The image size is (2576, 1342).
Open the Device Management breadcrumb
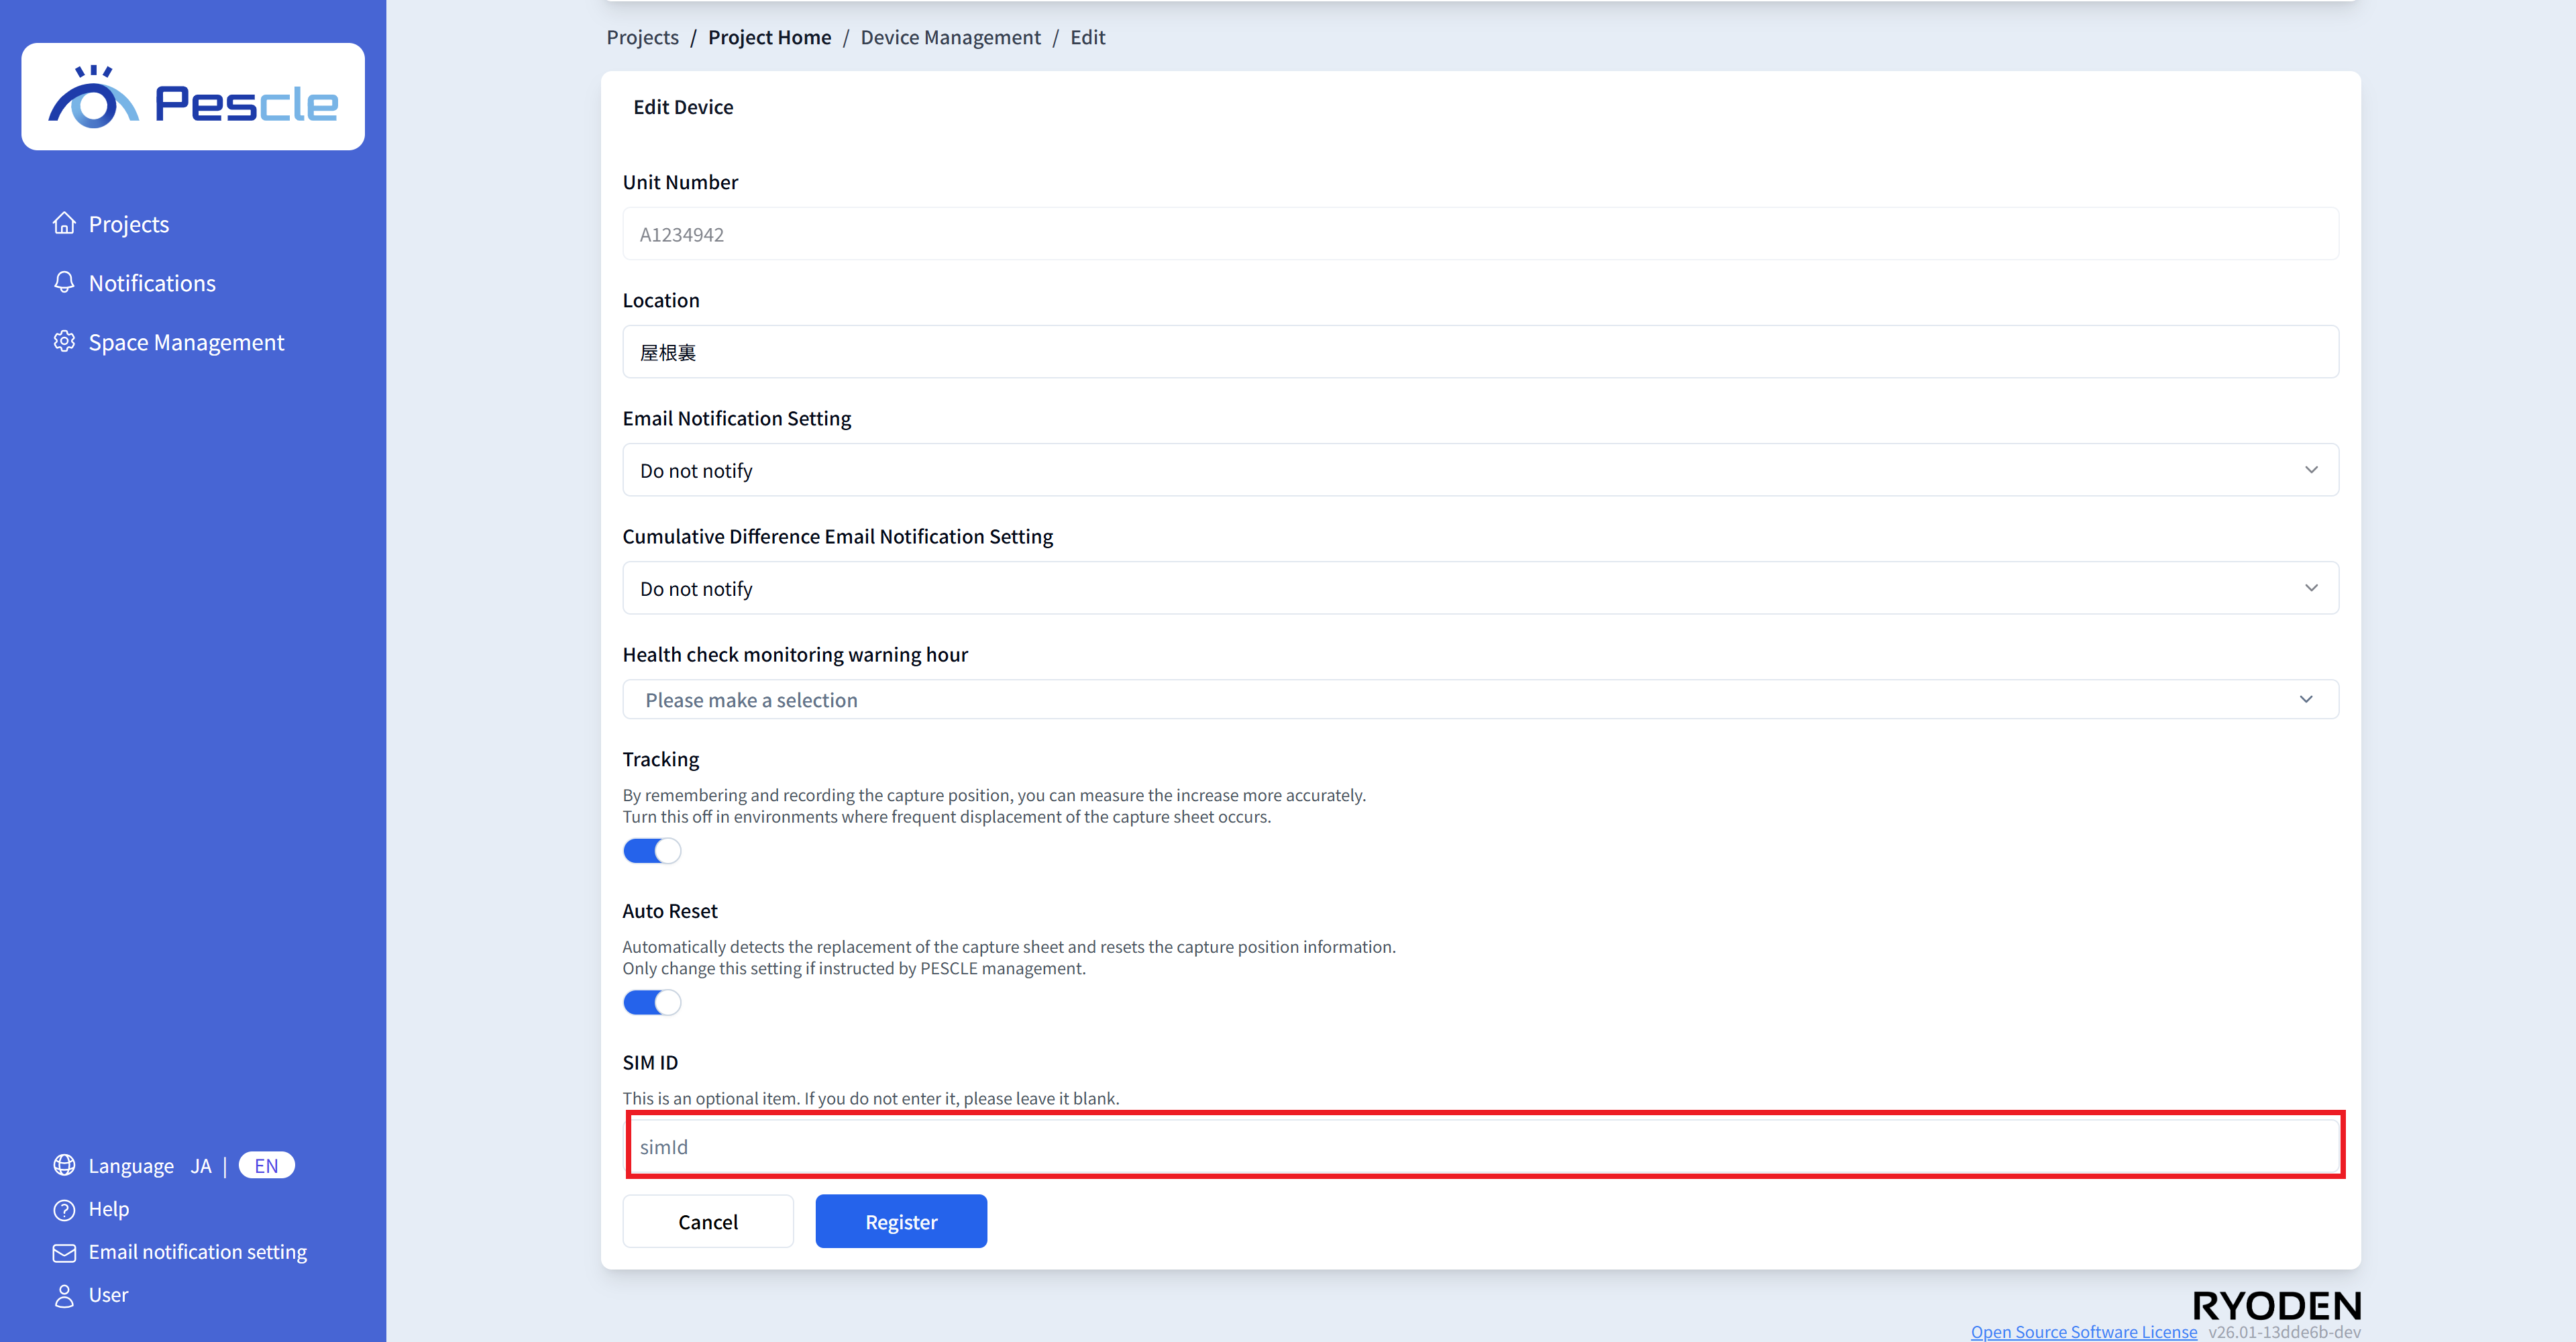pos(950,37)
